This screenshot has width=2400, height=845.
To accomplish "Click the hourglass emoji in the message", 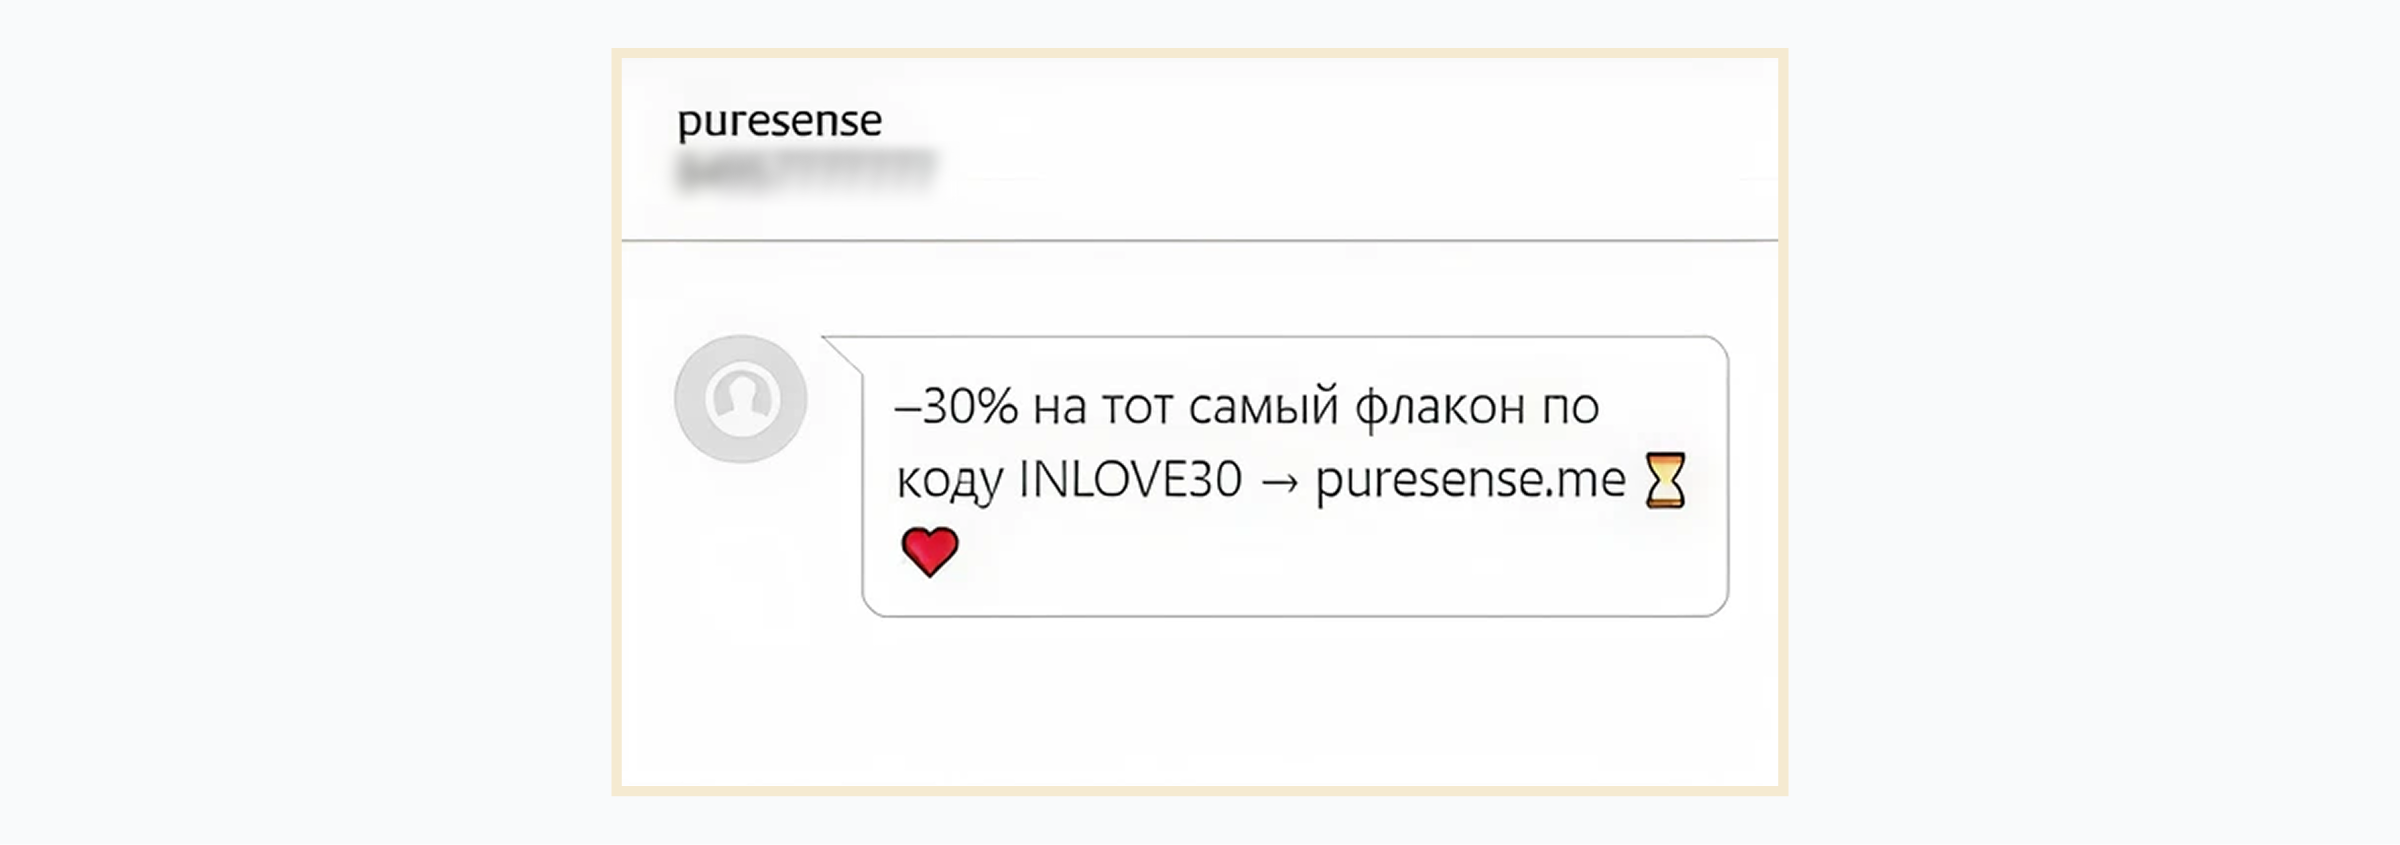I will pos(1665,481).
